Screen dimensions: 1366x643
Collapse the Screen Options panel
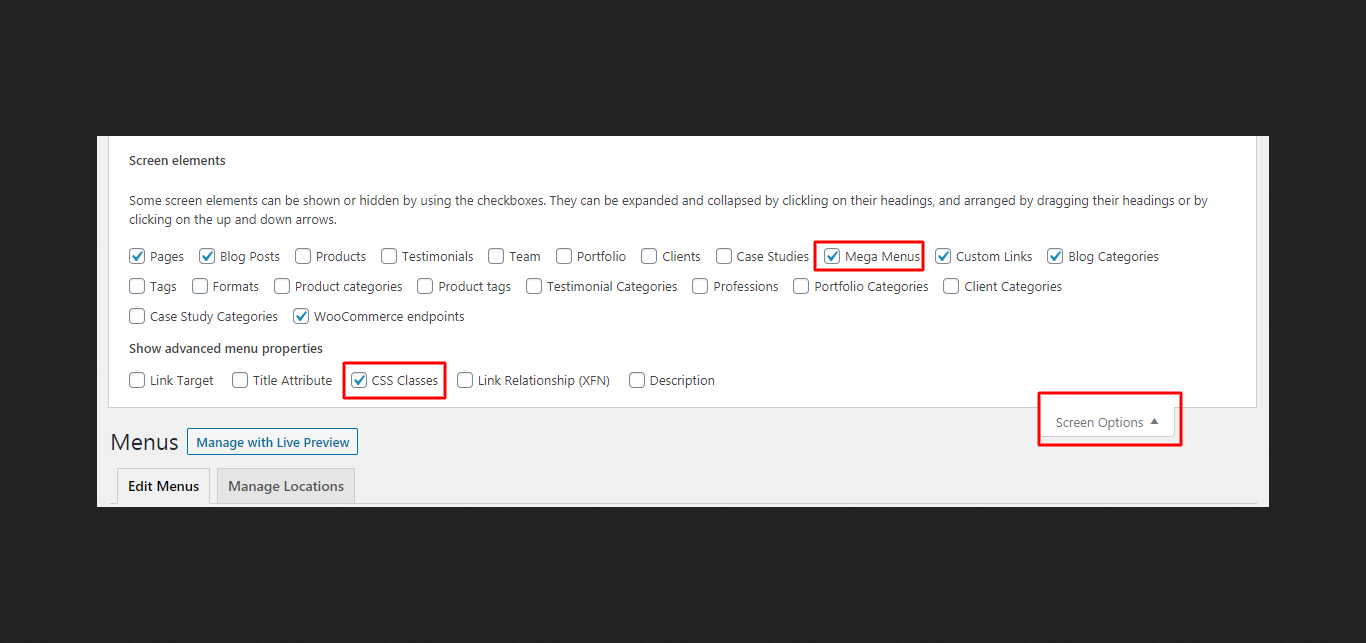pyautogui.click(x=1106, y=422)
